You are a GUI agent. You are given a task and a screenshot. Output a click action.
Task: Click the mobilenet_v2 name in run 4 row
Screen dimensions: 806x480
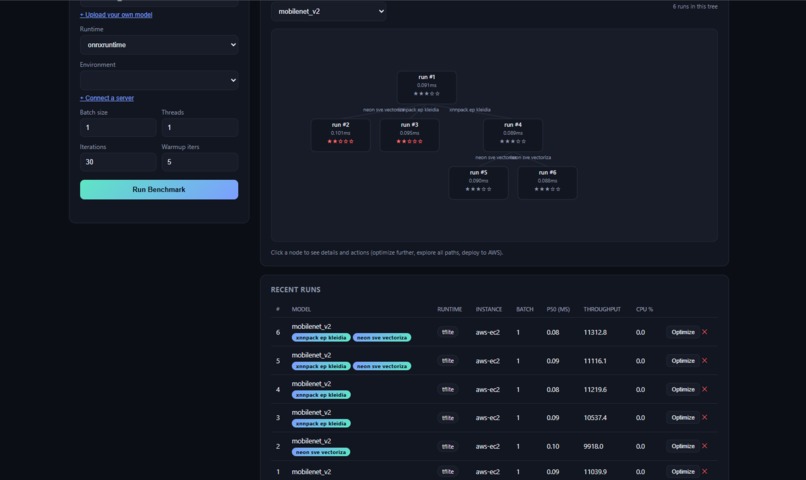tap(312, 384)
